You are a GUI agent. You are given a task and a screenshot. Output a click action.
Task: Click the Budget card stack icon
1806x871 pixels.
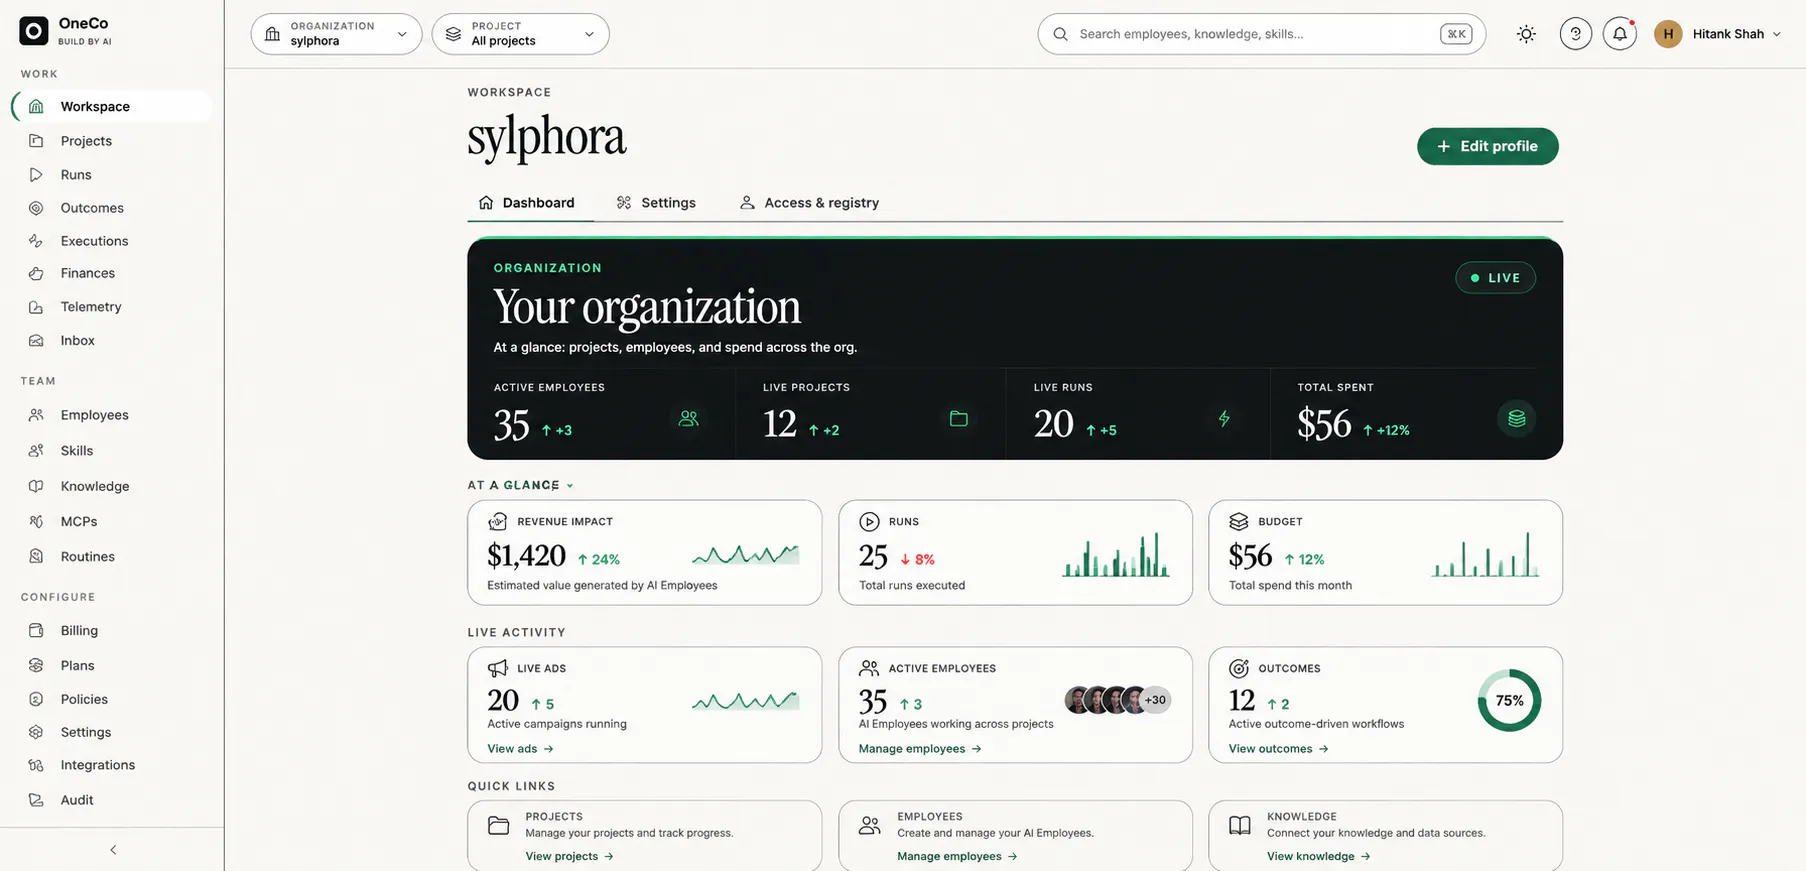click(x=1239, y=522)
